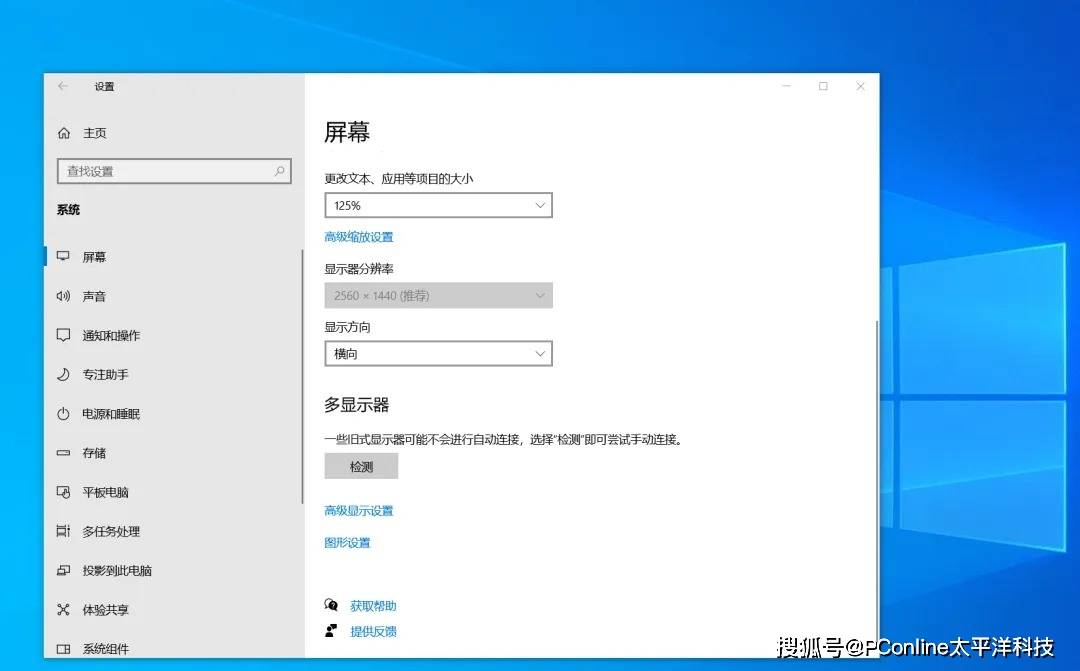Open the 图形设置 link

(x=347, y=543)
